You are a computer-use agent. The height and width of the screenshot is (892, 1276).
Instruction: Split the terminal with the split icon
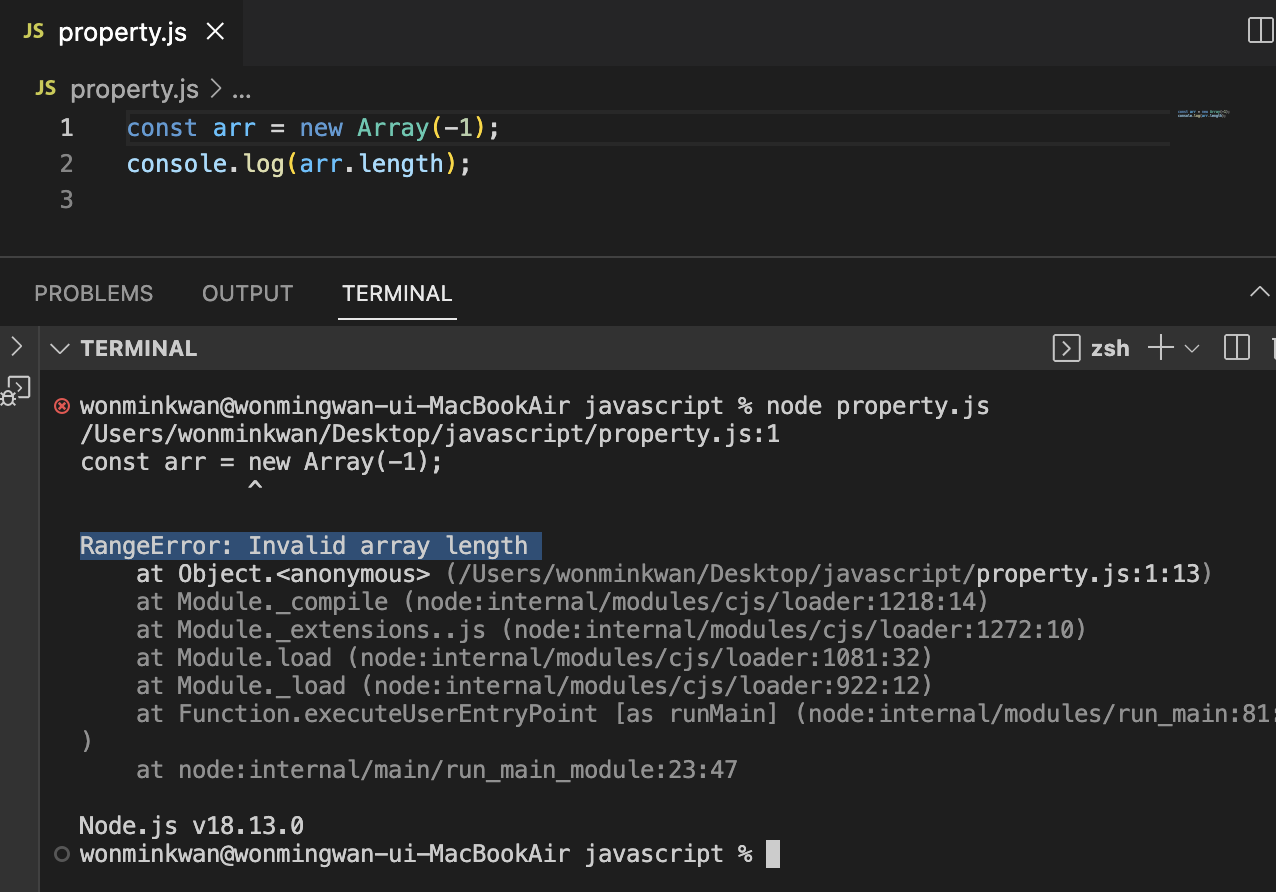[1237, 348]
